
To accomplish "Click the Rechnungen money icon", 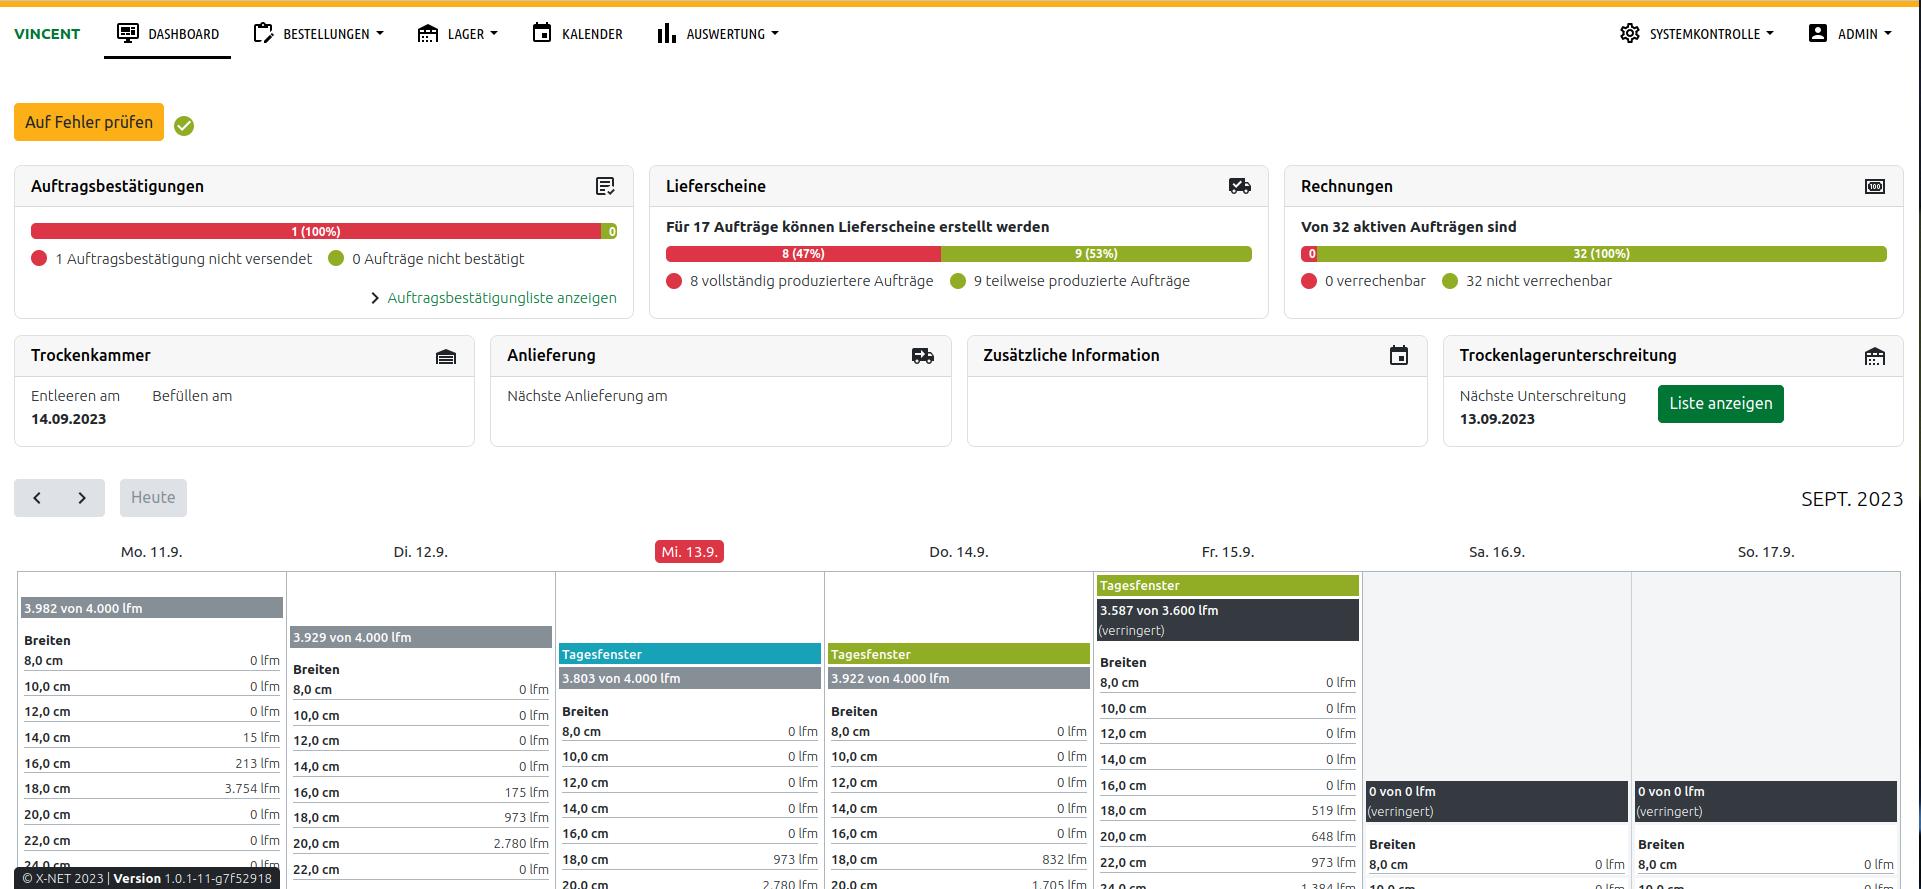I will coord(1874,186).
